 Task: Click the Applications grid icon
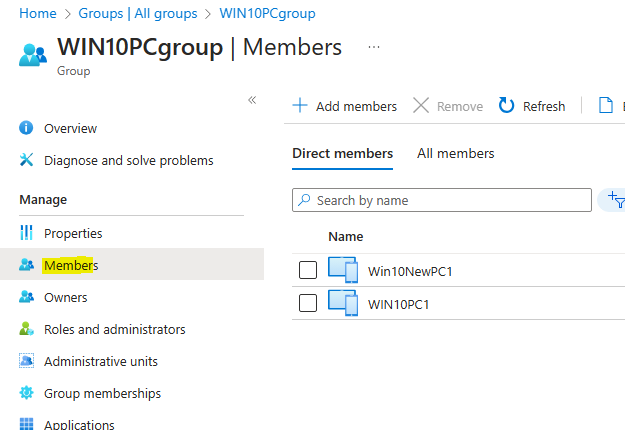(26, 424)
